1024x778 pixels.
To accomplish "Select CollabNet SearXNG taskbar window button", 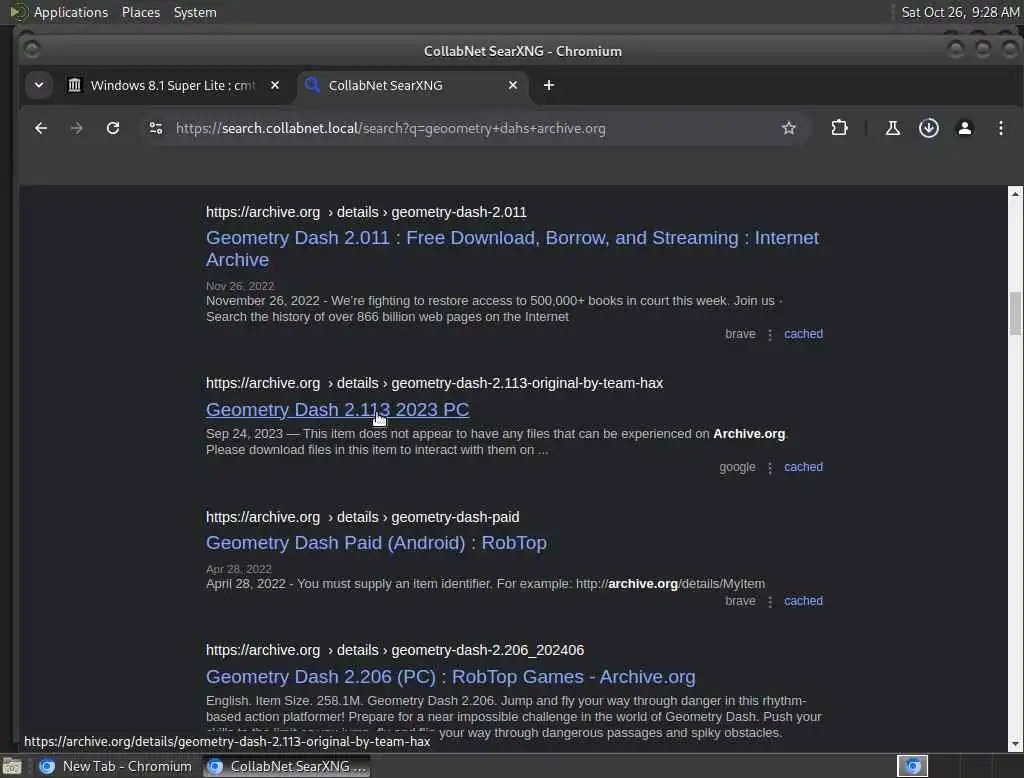I will (x=287, y=766).
